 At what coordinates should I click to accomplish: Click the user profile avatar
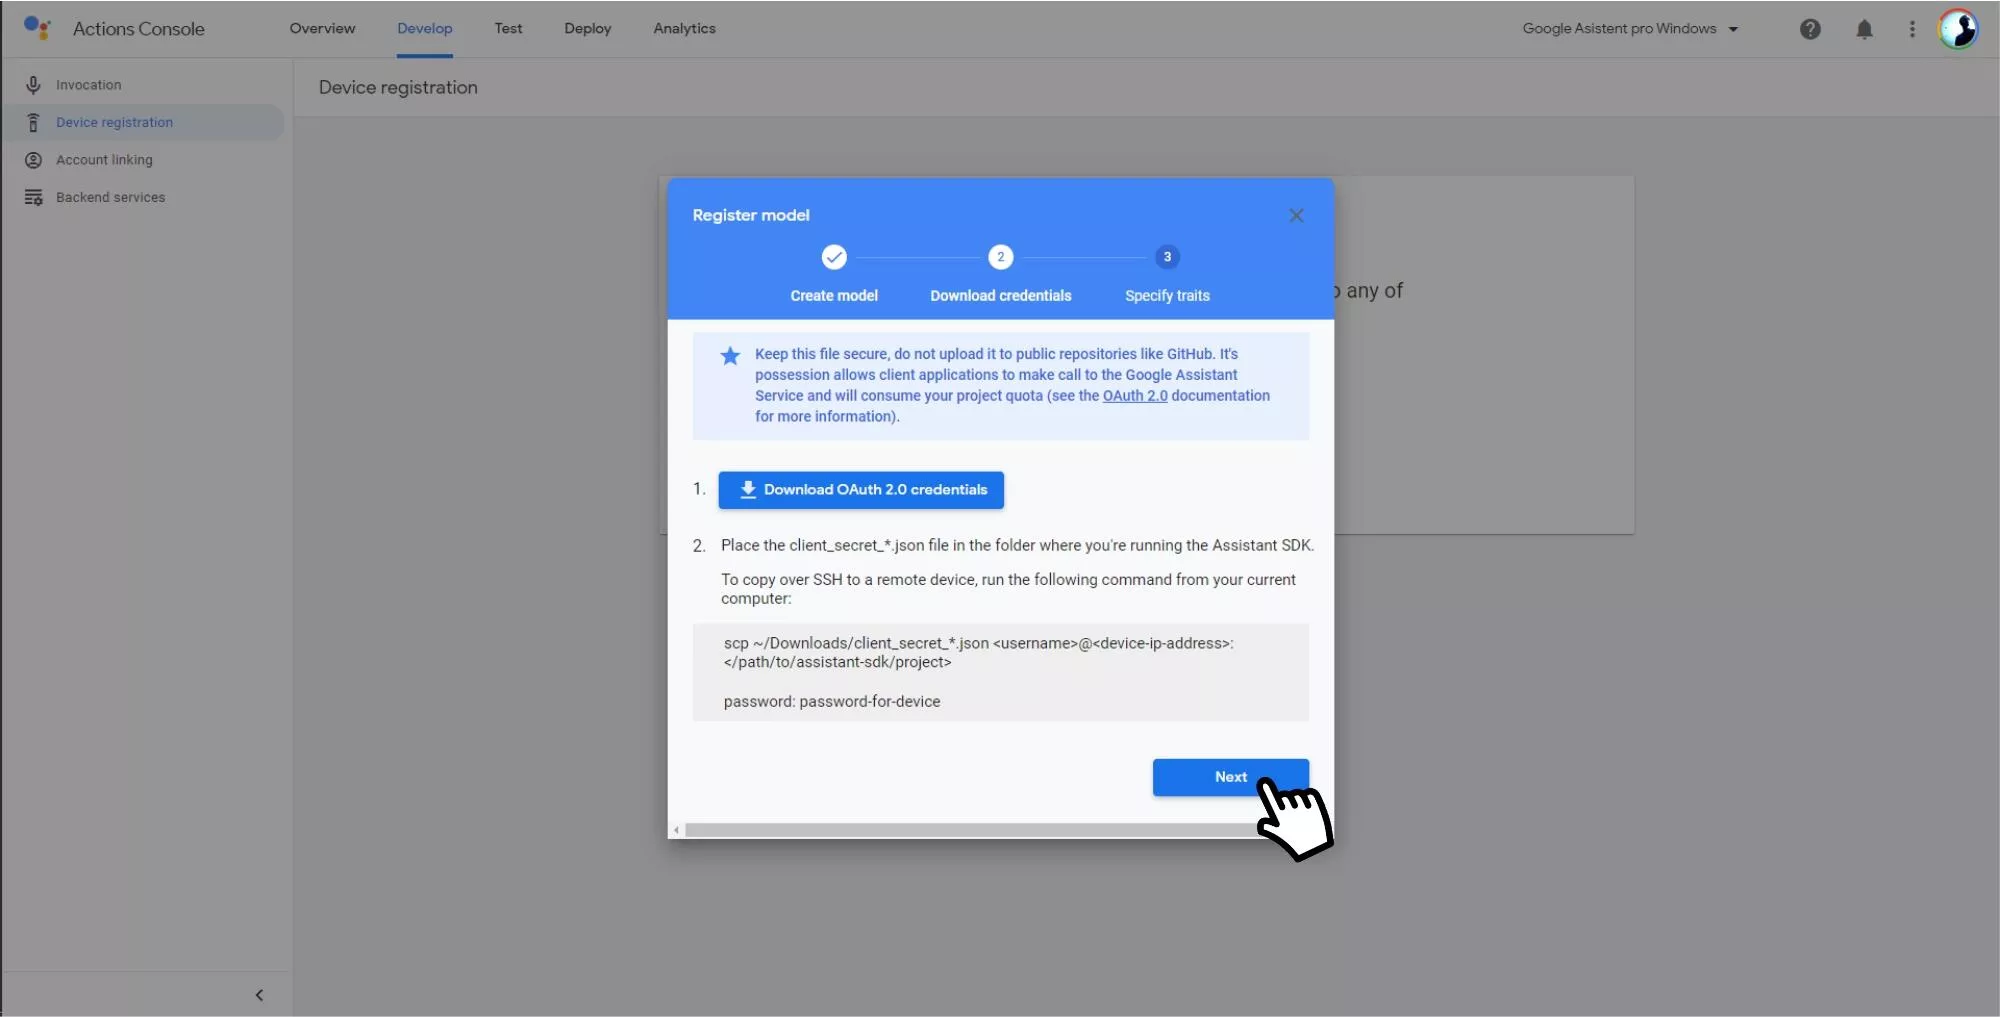(1958, 29)
